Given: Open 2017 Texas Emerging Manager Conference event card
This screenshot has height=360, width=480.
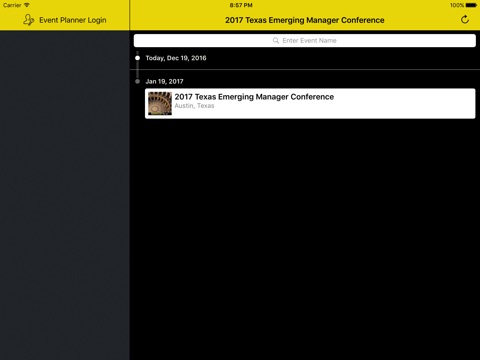Looking at the screenshot, I should [x=310, y=103].
